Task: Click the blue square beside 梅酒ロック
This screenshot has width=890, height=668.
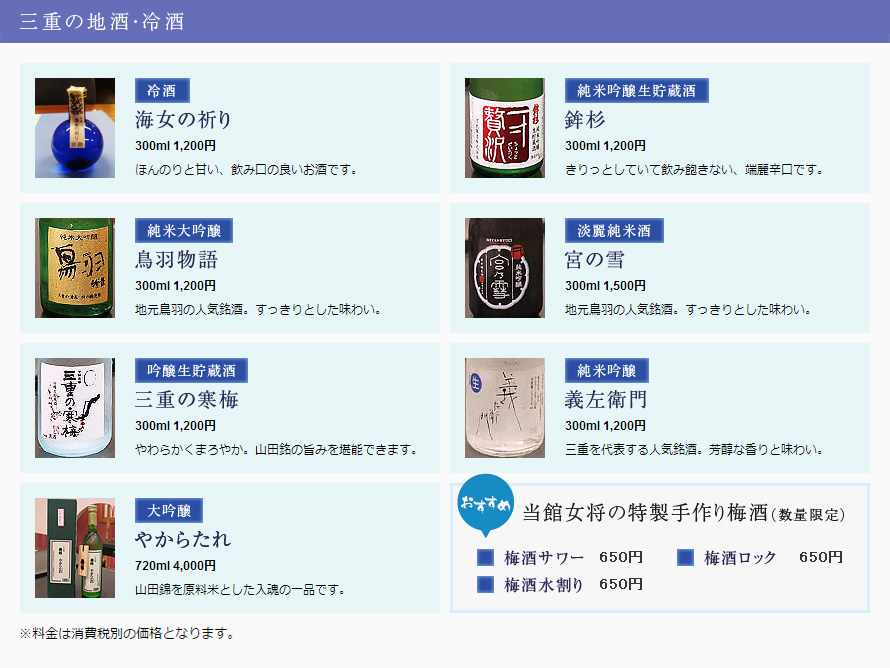Action: (x=686, y=557)
